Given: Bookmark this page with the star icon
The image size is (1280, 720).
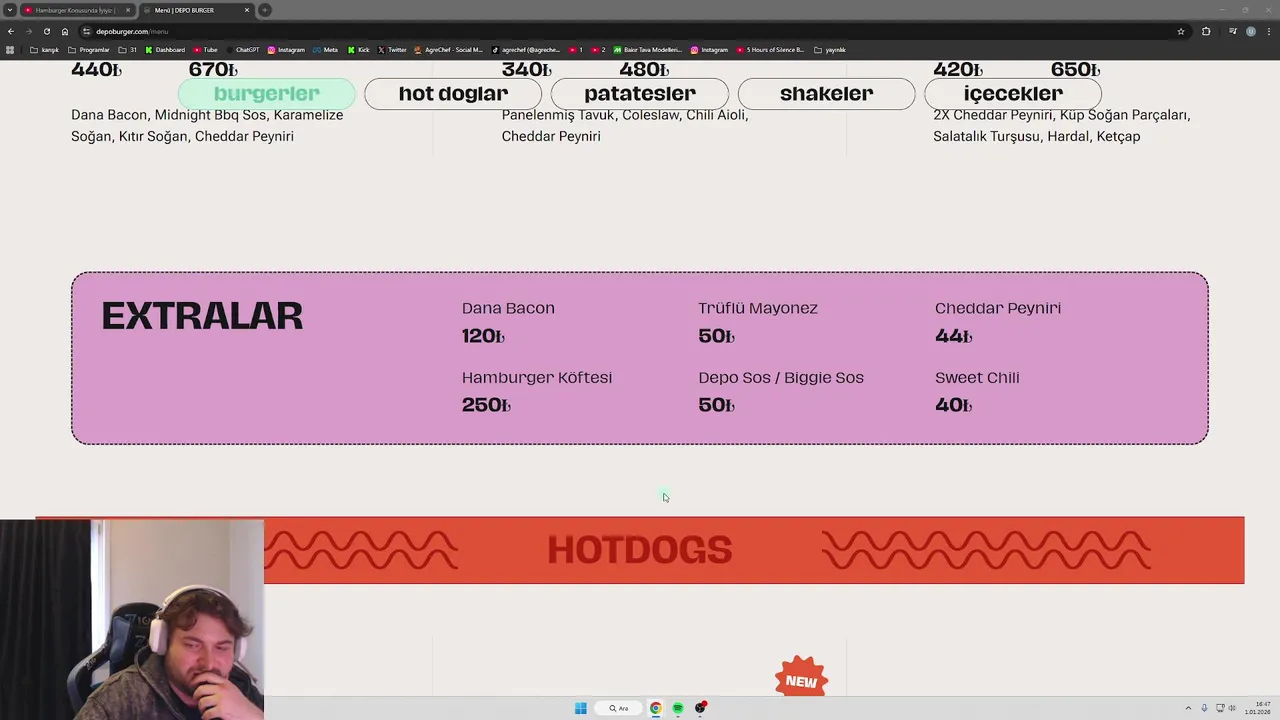Looking at the screenshot, I should 1181,31.
